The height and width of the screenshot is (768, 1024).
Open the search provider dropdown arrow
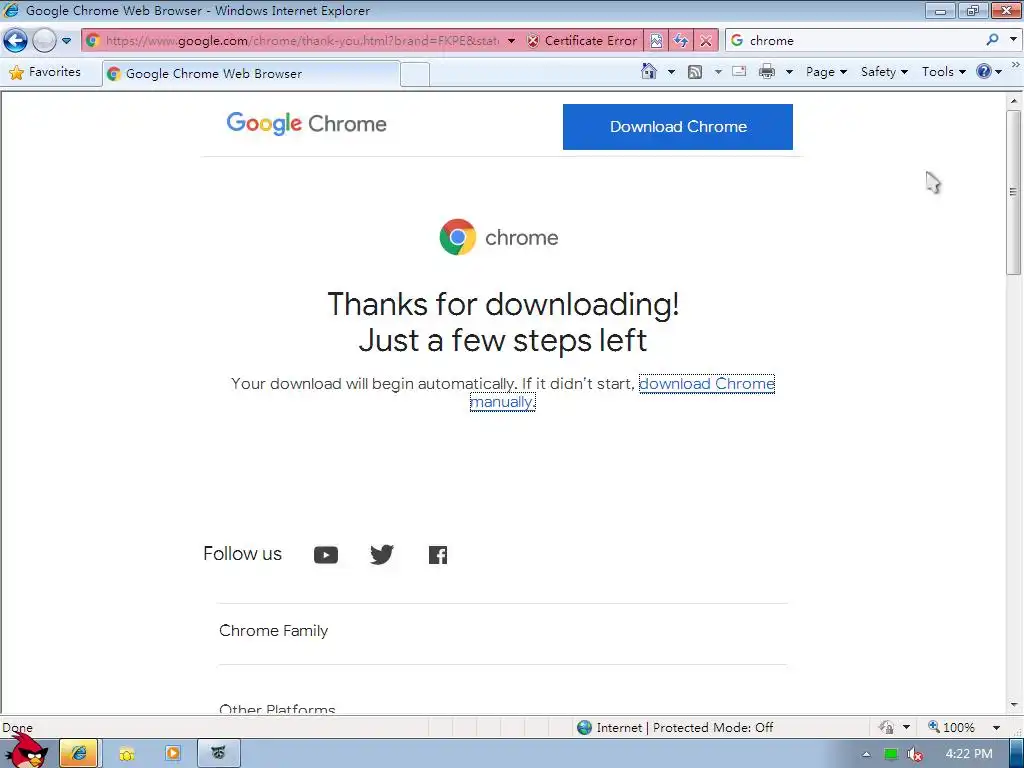(x=1013, y=40)
